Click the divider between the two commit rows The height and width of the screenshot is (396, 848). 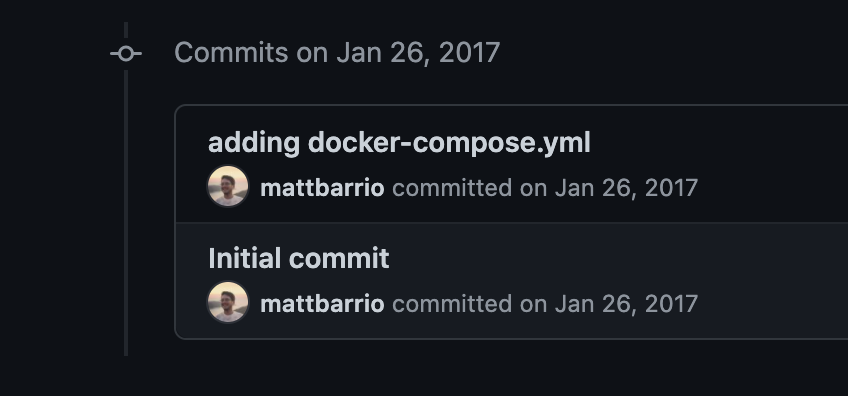coord(512,222)
